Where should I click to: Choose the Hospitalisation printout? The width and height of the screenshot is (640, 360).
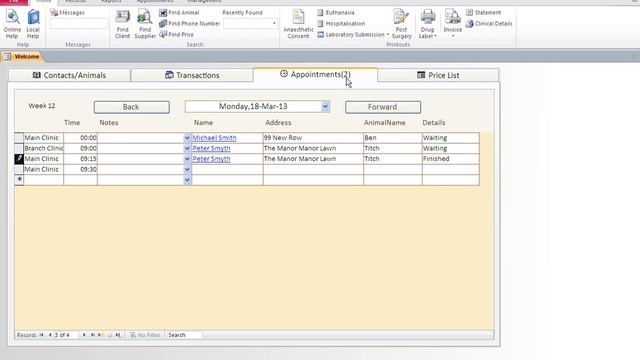341,24
